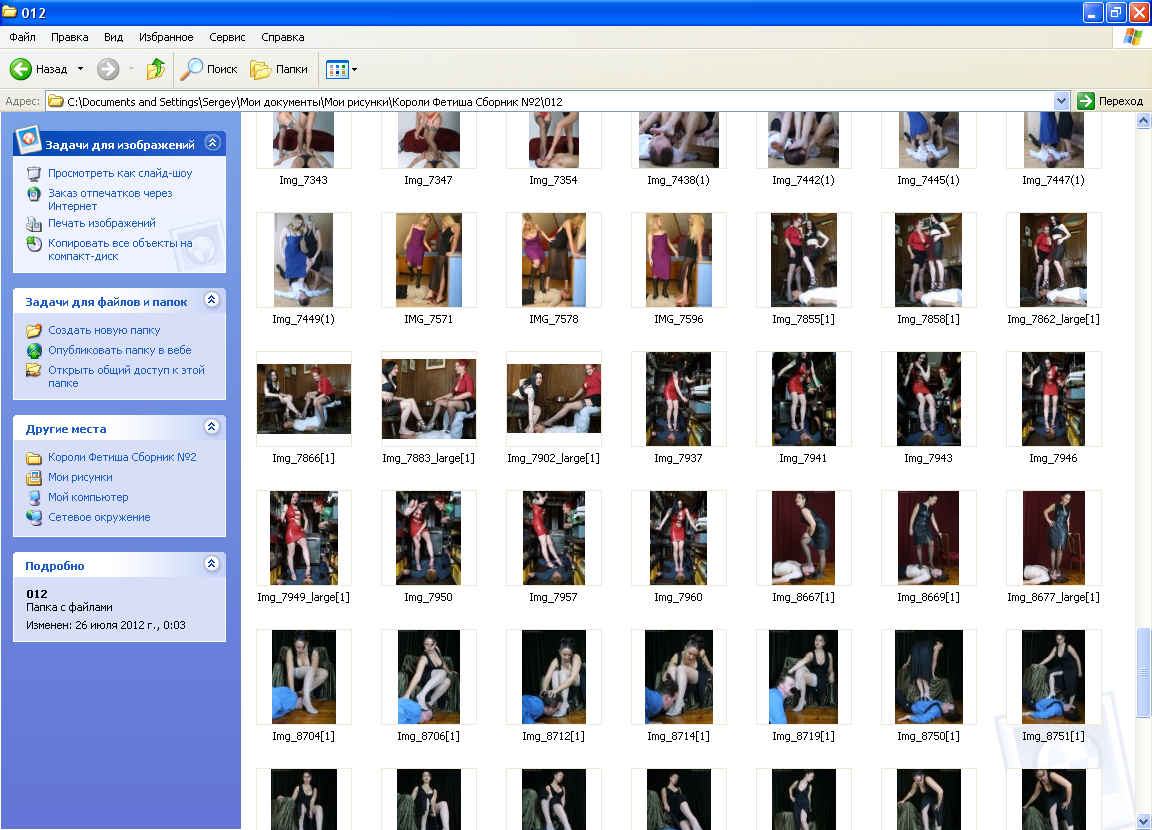The height and width of the screenshot is (830, 1152).
Task: Click the folder icon in address bar
Action: [x=56, y=101]
